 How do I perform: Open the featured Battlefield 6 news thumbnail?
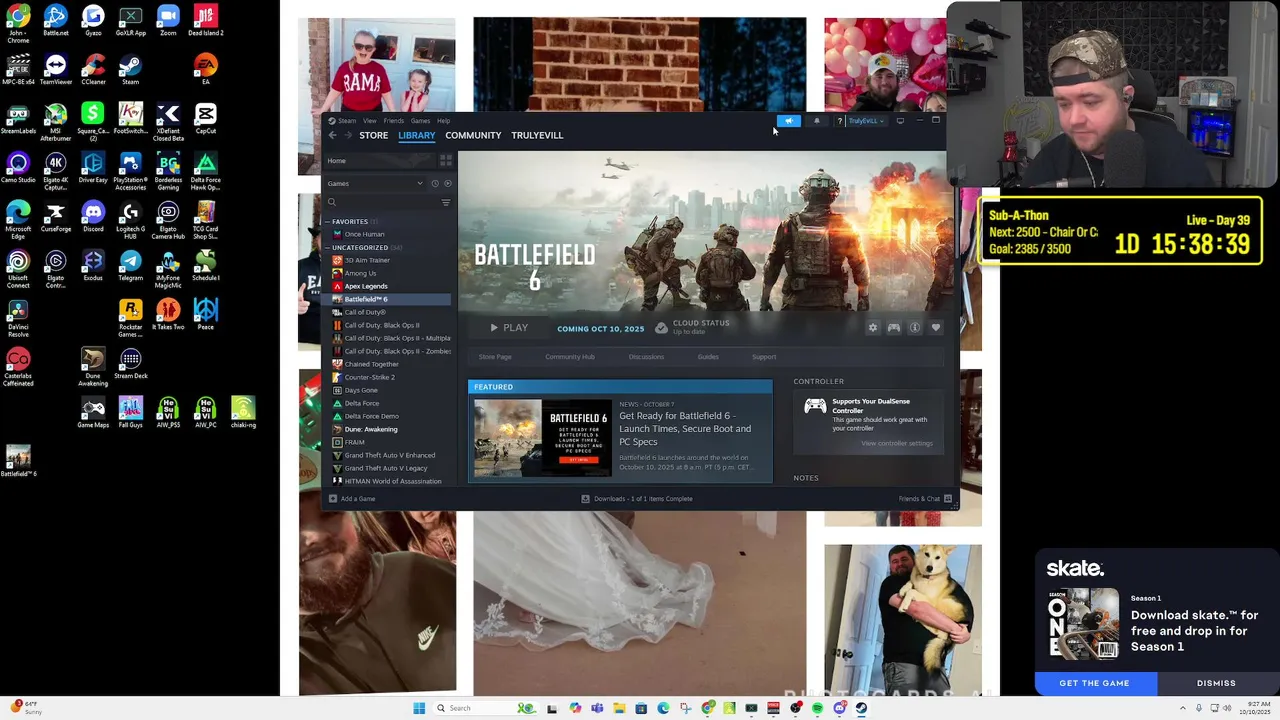(x=542, y=437)
